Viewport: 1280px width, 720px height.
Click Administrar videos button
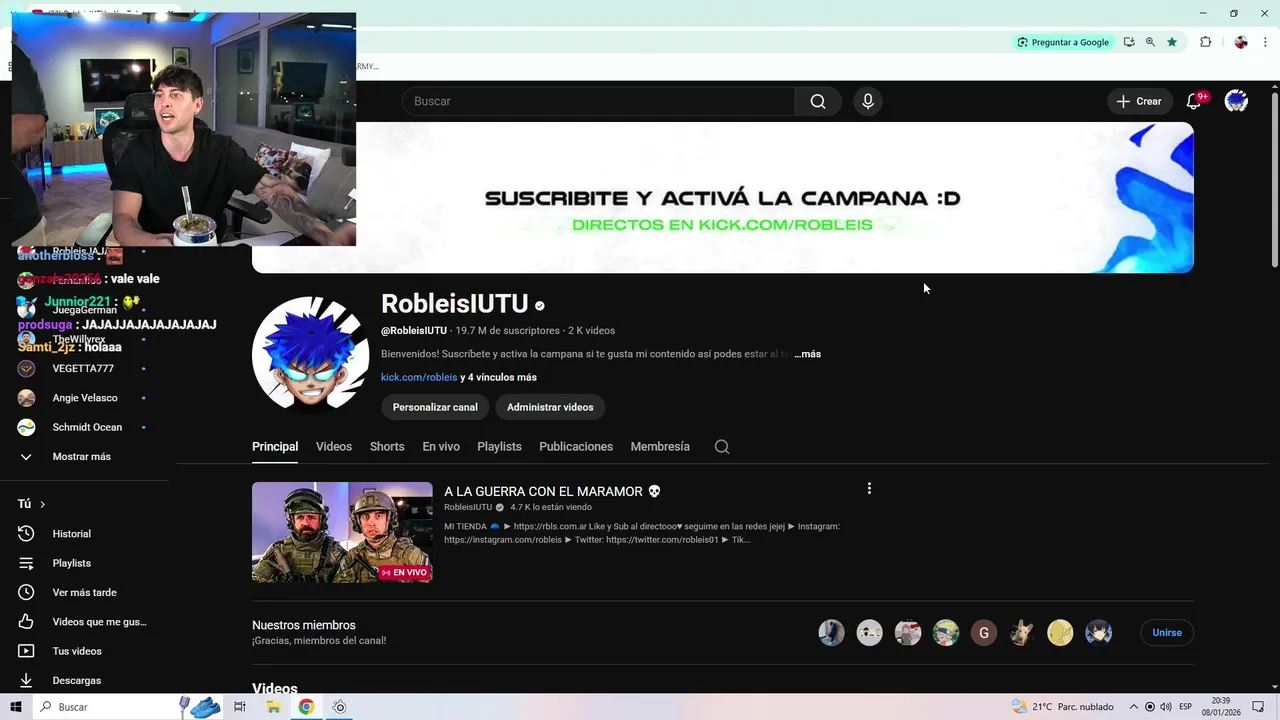(550, 407)
